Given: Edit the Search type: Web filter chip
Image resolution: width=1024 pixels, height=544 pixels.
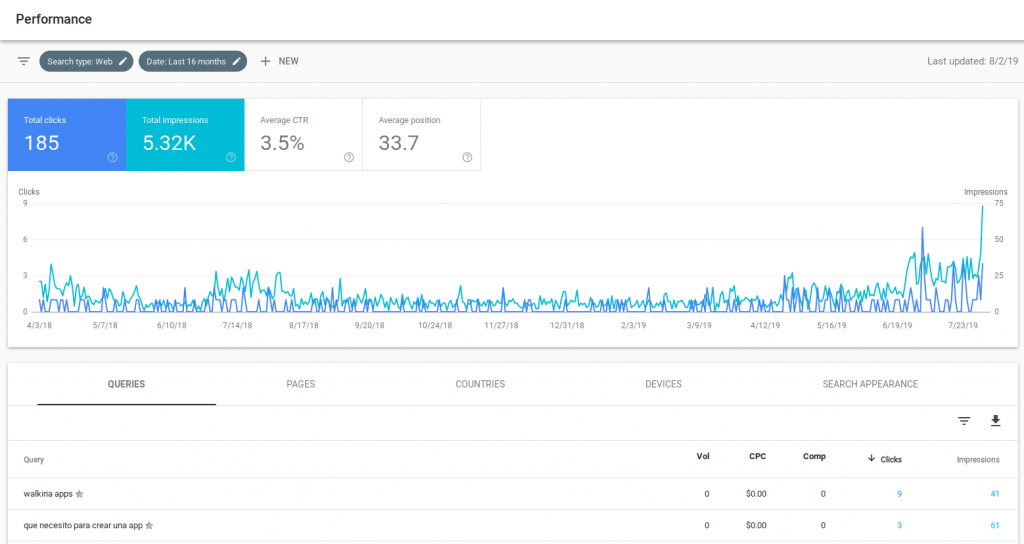Looking at the screenshot, I should pyautogui.click(x=86, y=61).
